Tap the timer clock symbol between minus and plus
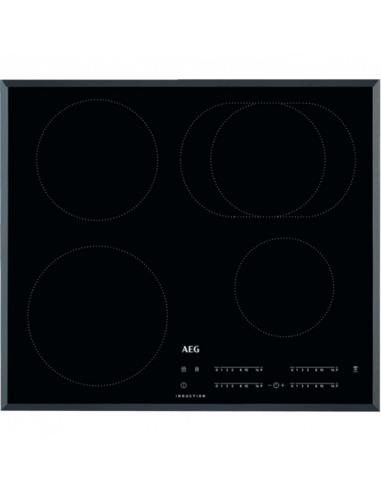 [x=276, y=385]
